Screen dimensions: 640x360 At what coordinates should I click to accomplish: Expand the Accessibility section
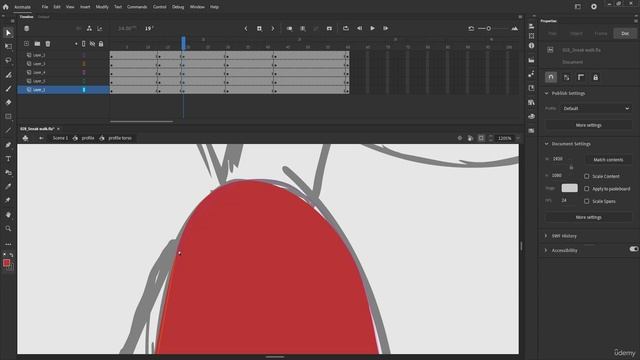(546, 251)
